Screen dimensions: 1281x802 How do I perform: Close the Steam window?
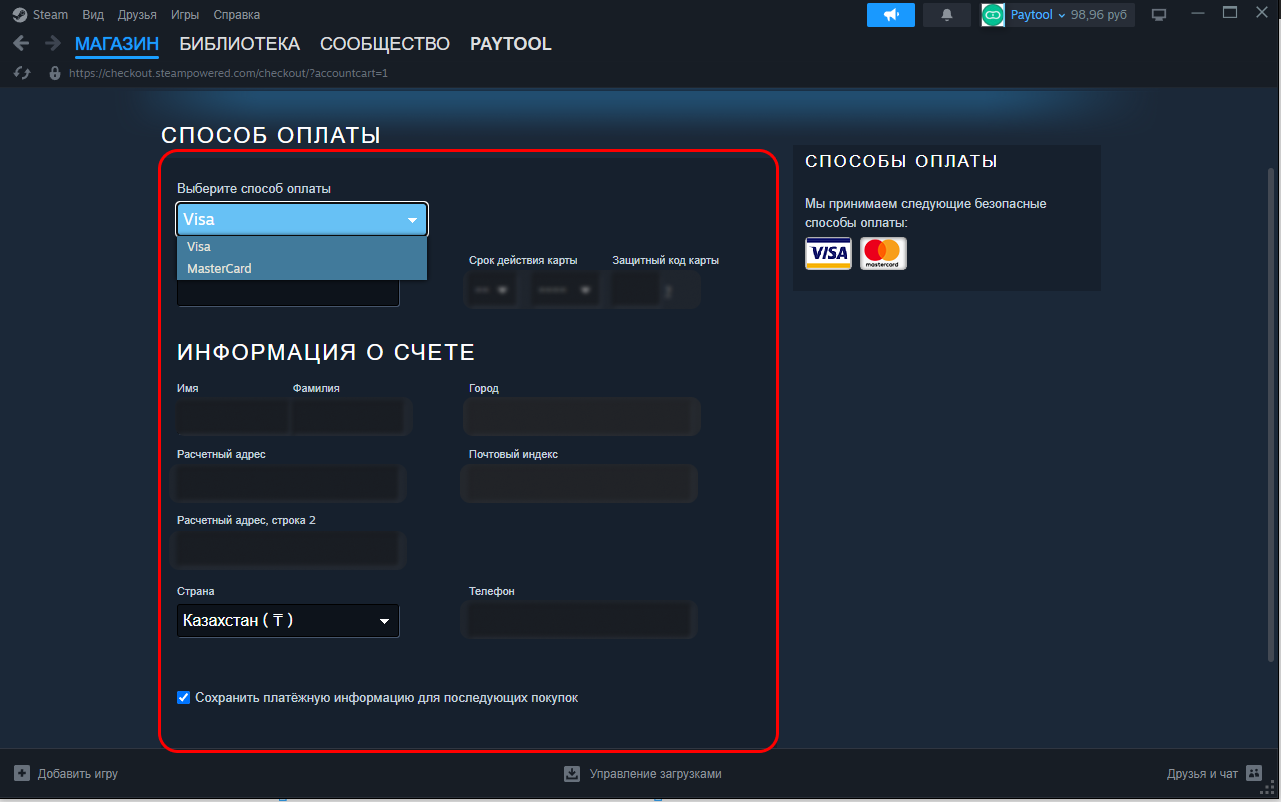coord(1262,14)
